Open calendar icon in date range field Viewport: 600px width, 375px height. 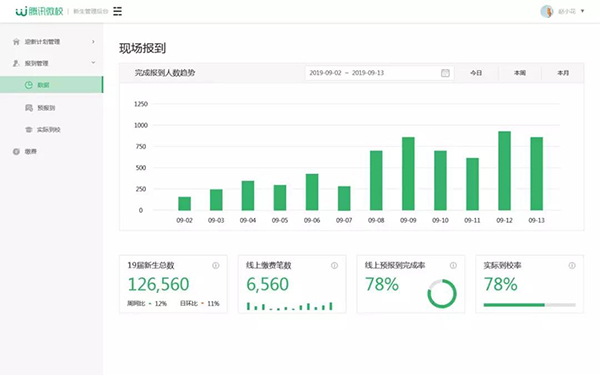click(445, 73)
